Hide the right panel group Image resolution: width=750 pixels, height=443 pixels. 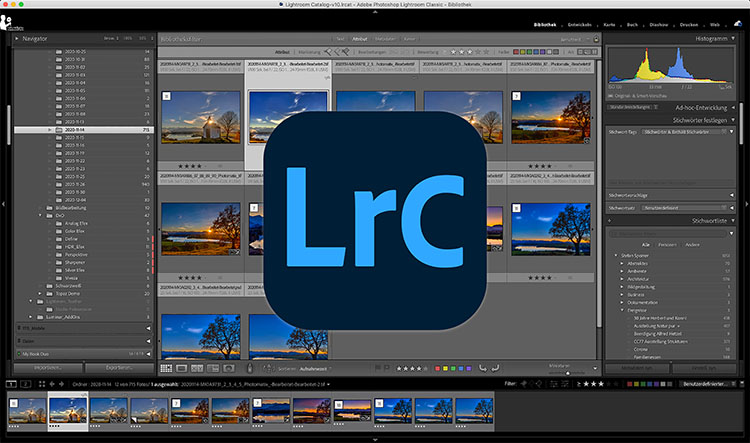[x=747, y=204]
